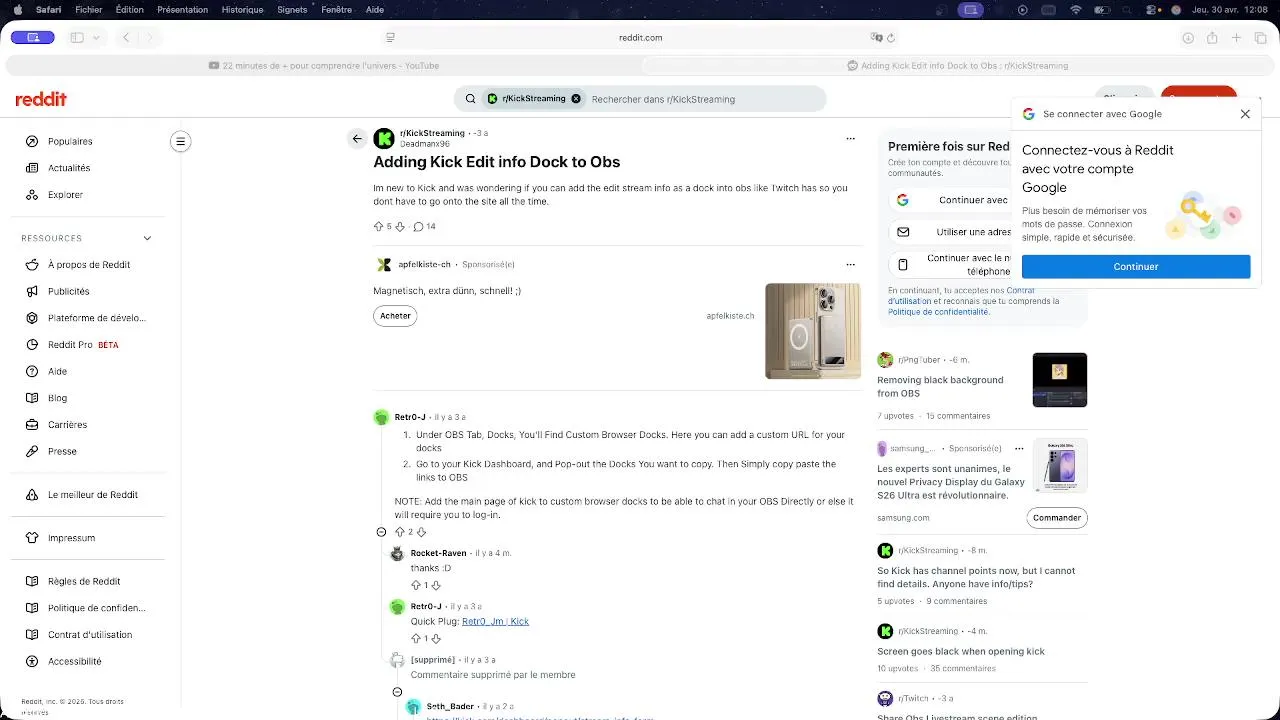Go to Actualités in the sidebar

[69, 168]
